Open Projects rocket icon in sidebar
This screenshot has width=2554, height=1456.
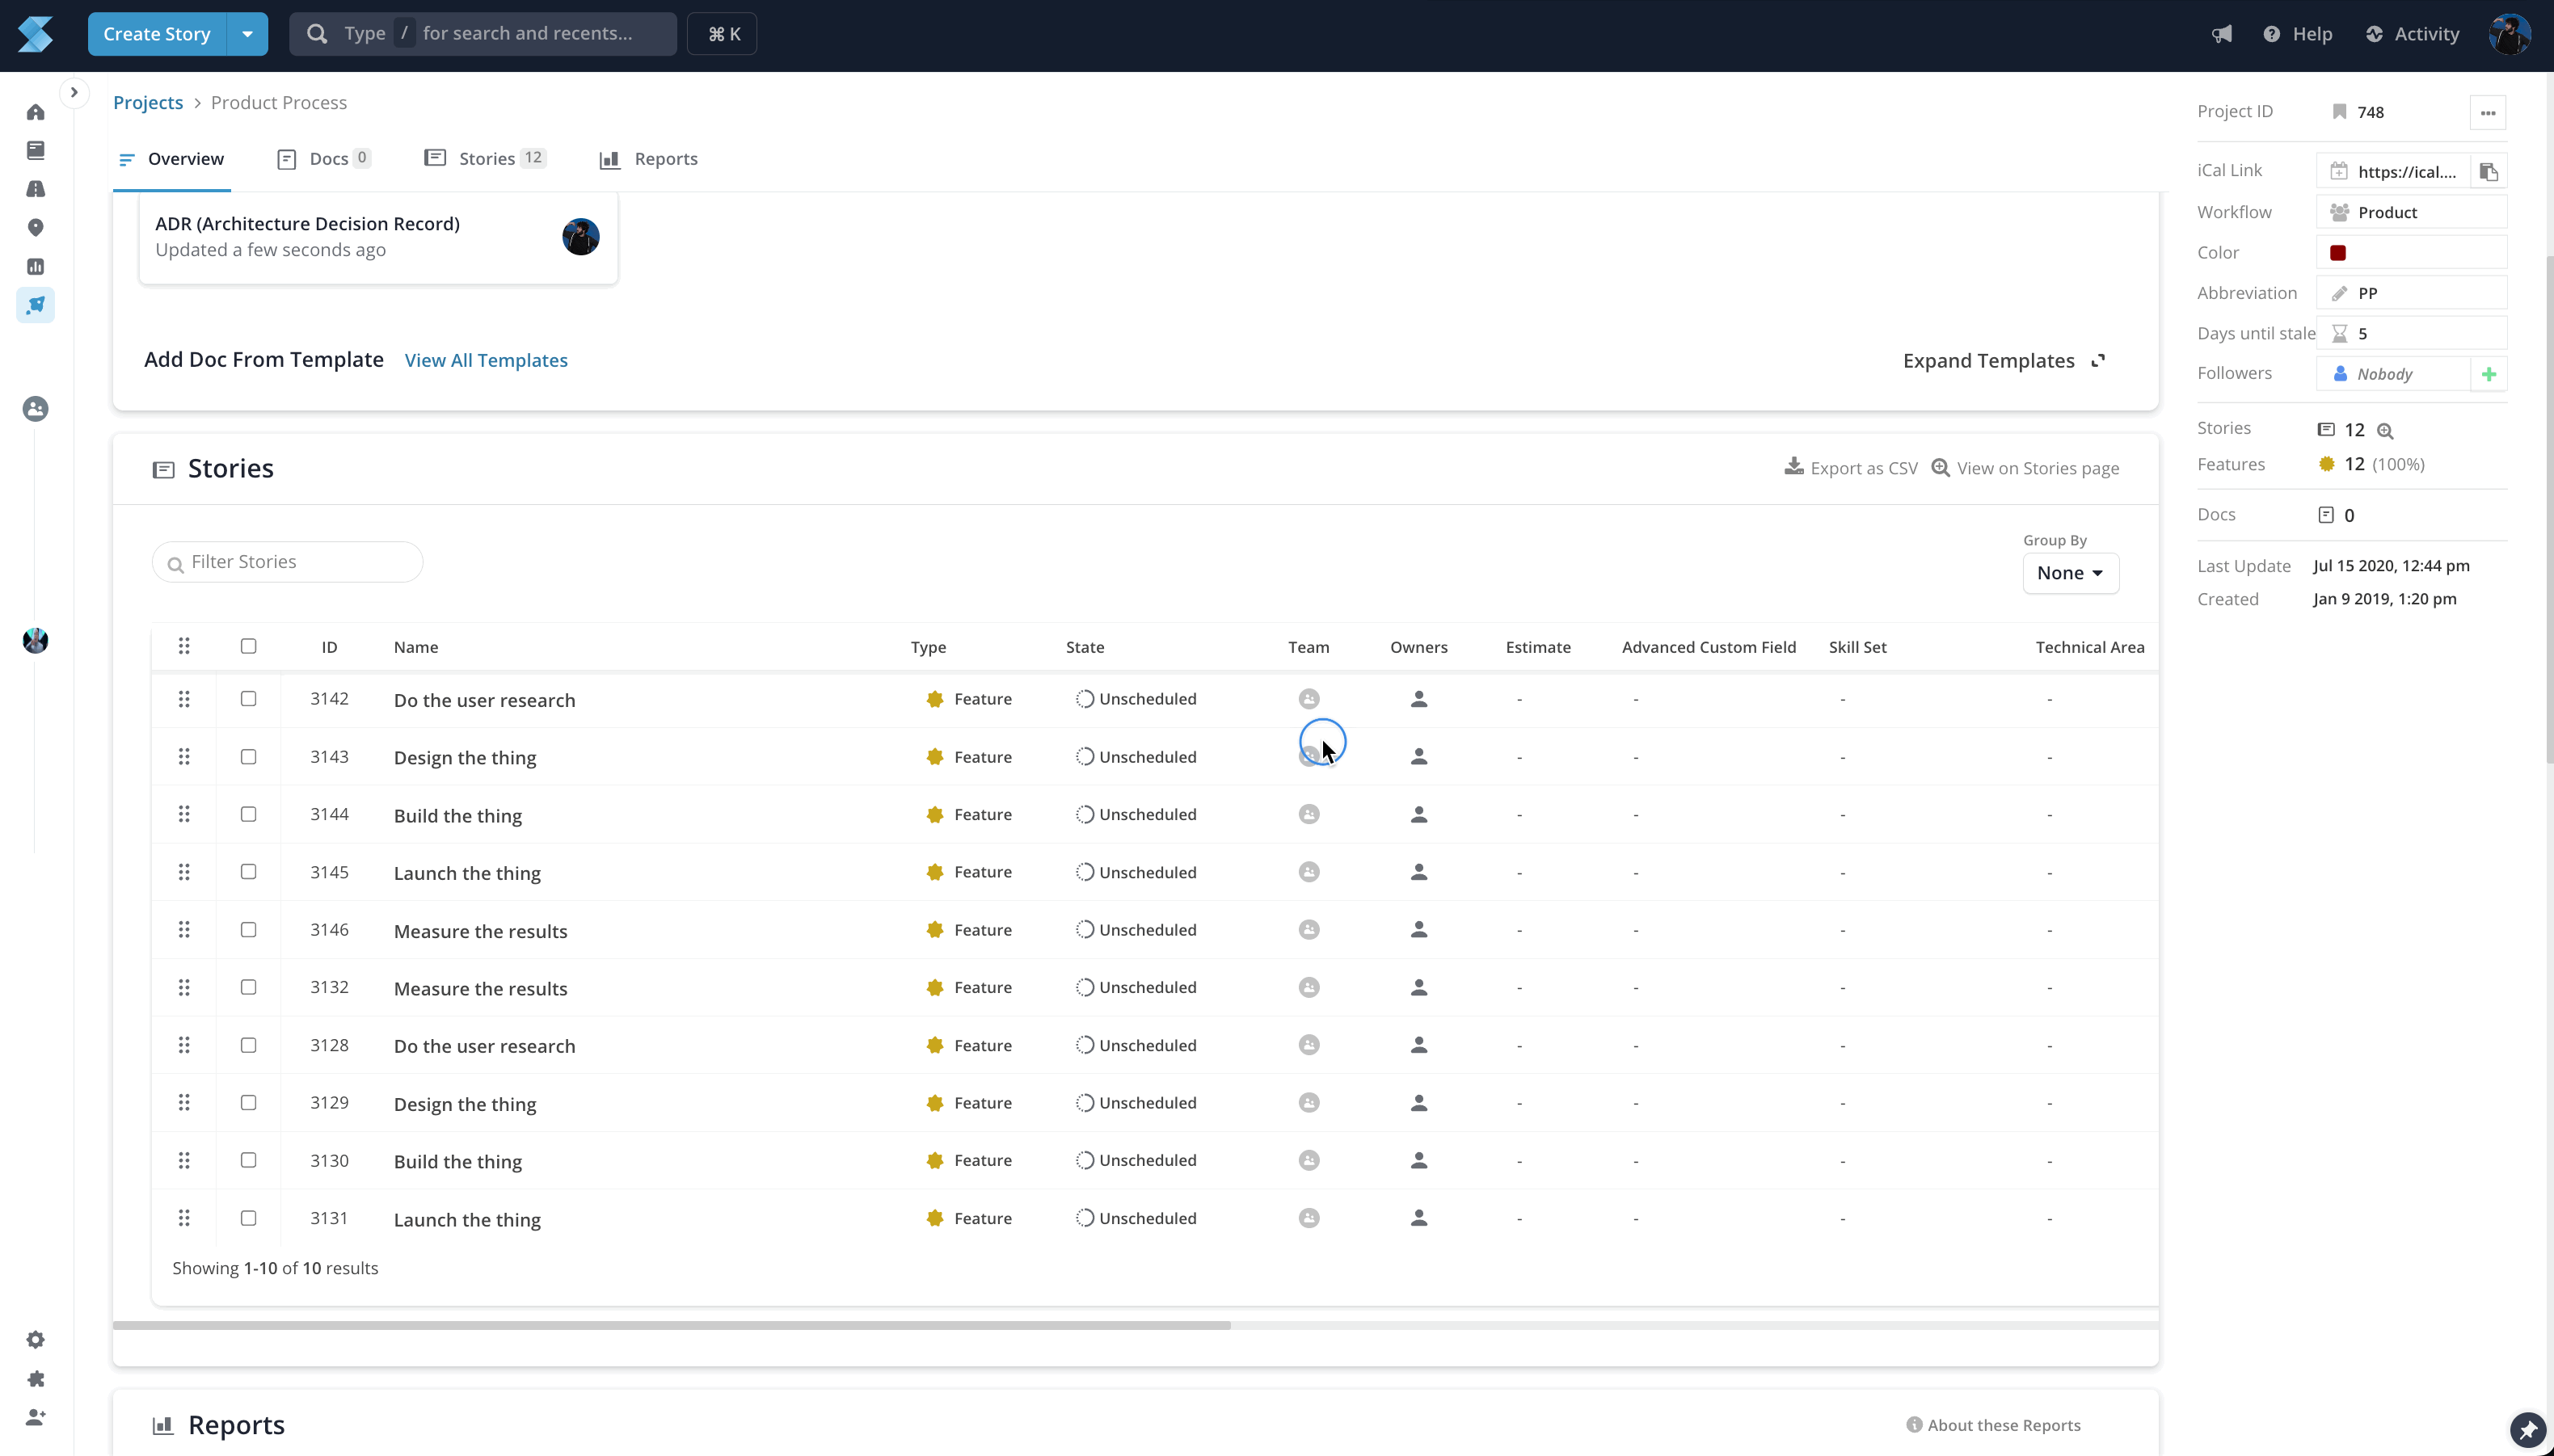(35, 305)
